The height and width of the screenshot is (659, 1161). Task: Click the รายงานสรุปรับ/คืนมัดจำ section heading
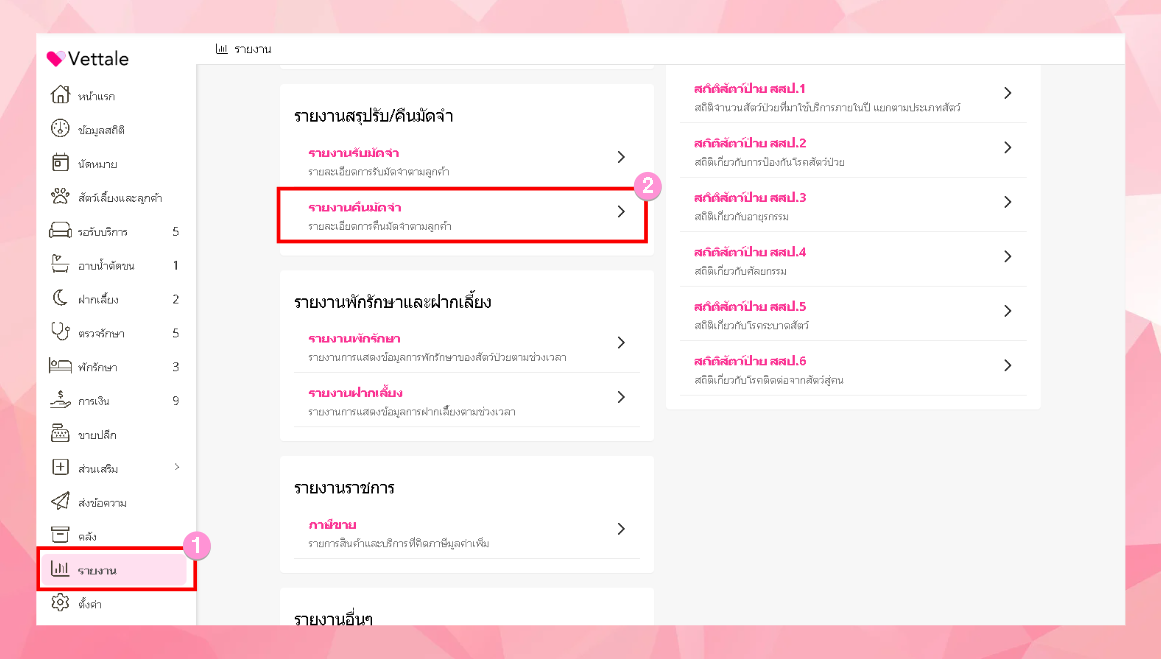click(x=373, y=116)
